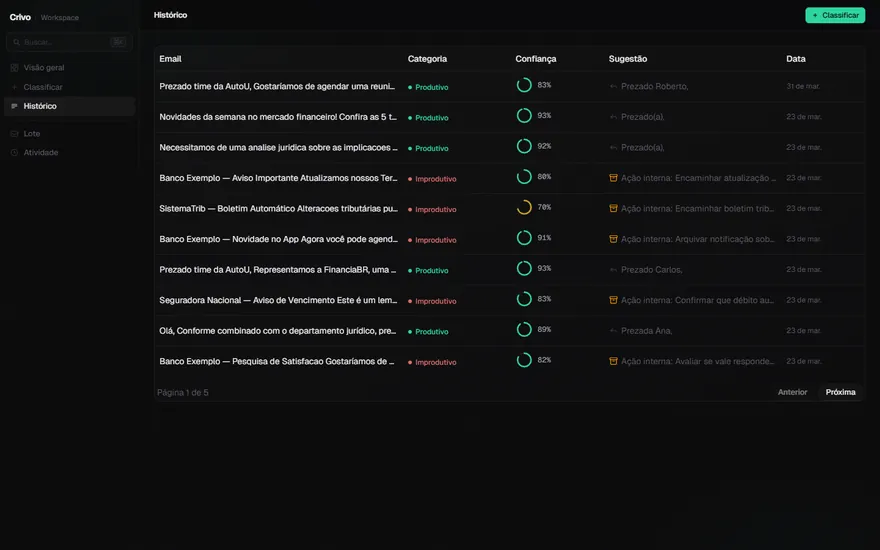Click archive icon beside Encaminhar boletim trib
Screen dimensions: 880x550
click(613, 208)
